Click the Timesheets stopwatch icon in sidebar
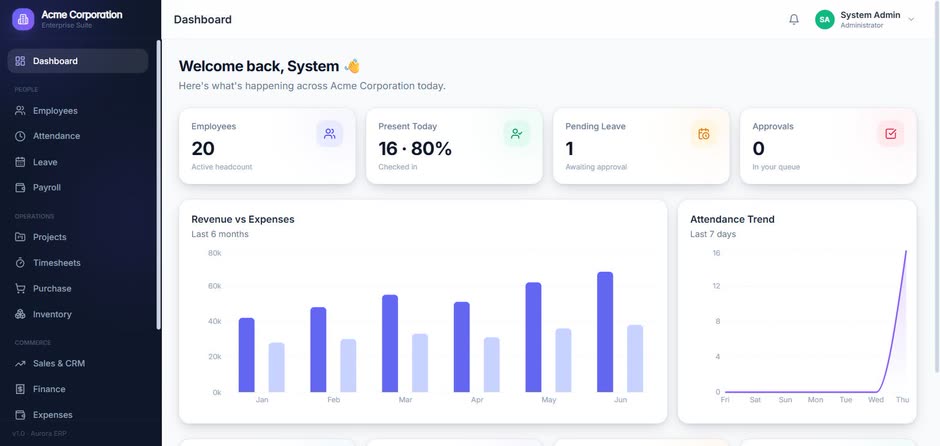 (20, 263)
